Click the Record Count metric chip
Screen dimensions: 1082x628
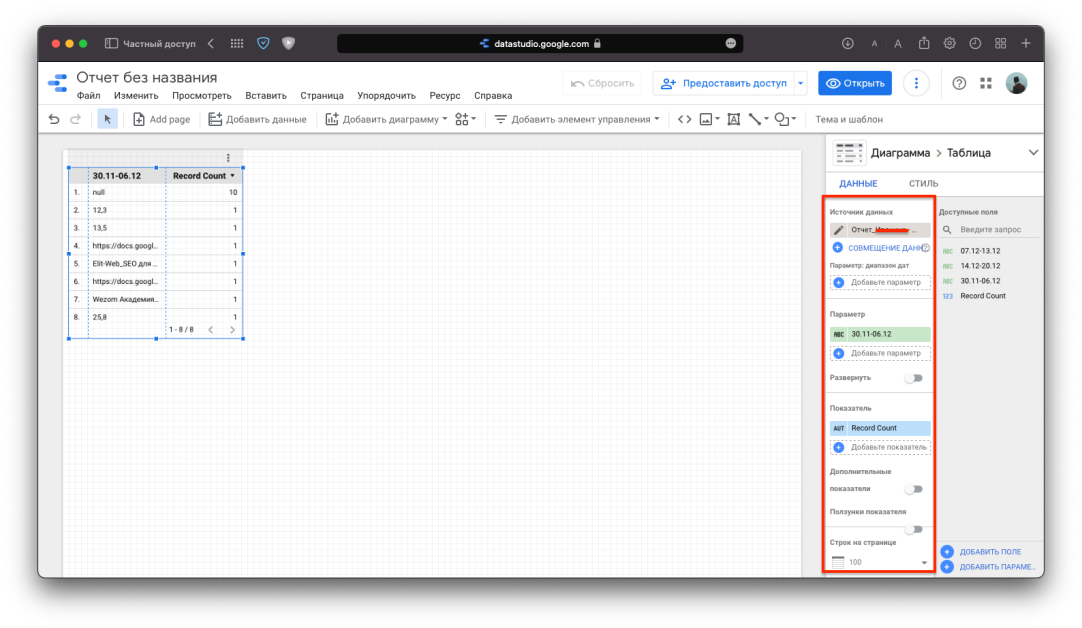(881, 428)
